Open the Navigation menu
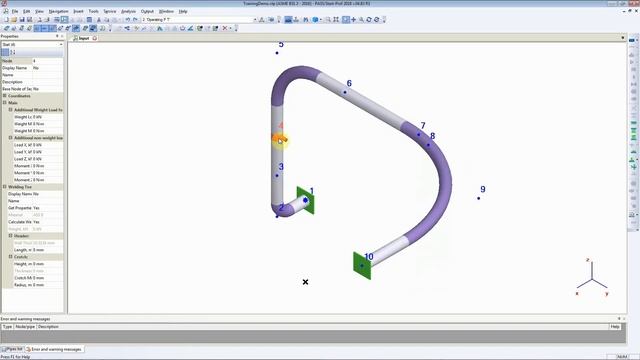Viewport: 640px width, 360px height. pos(58,11)
